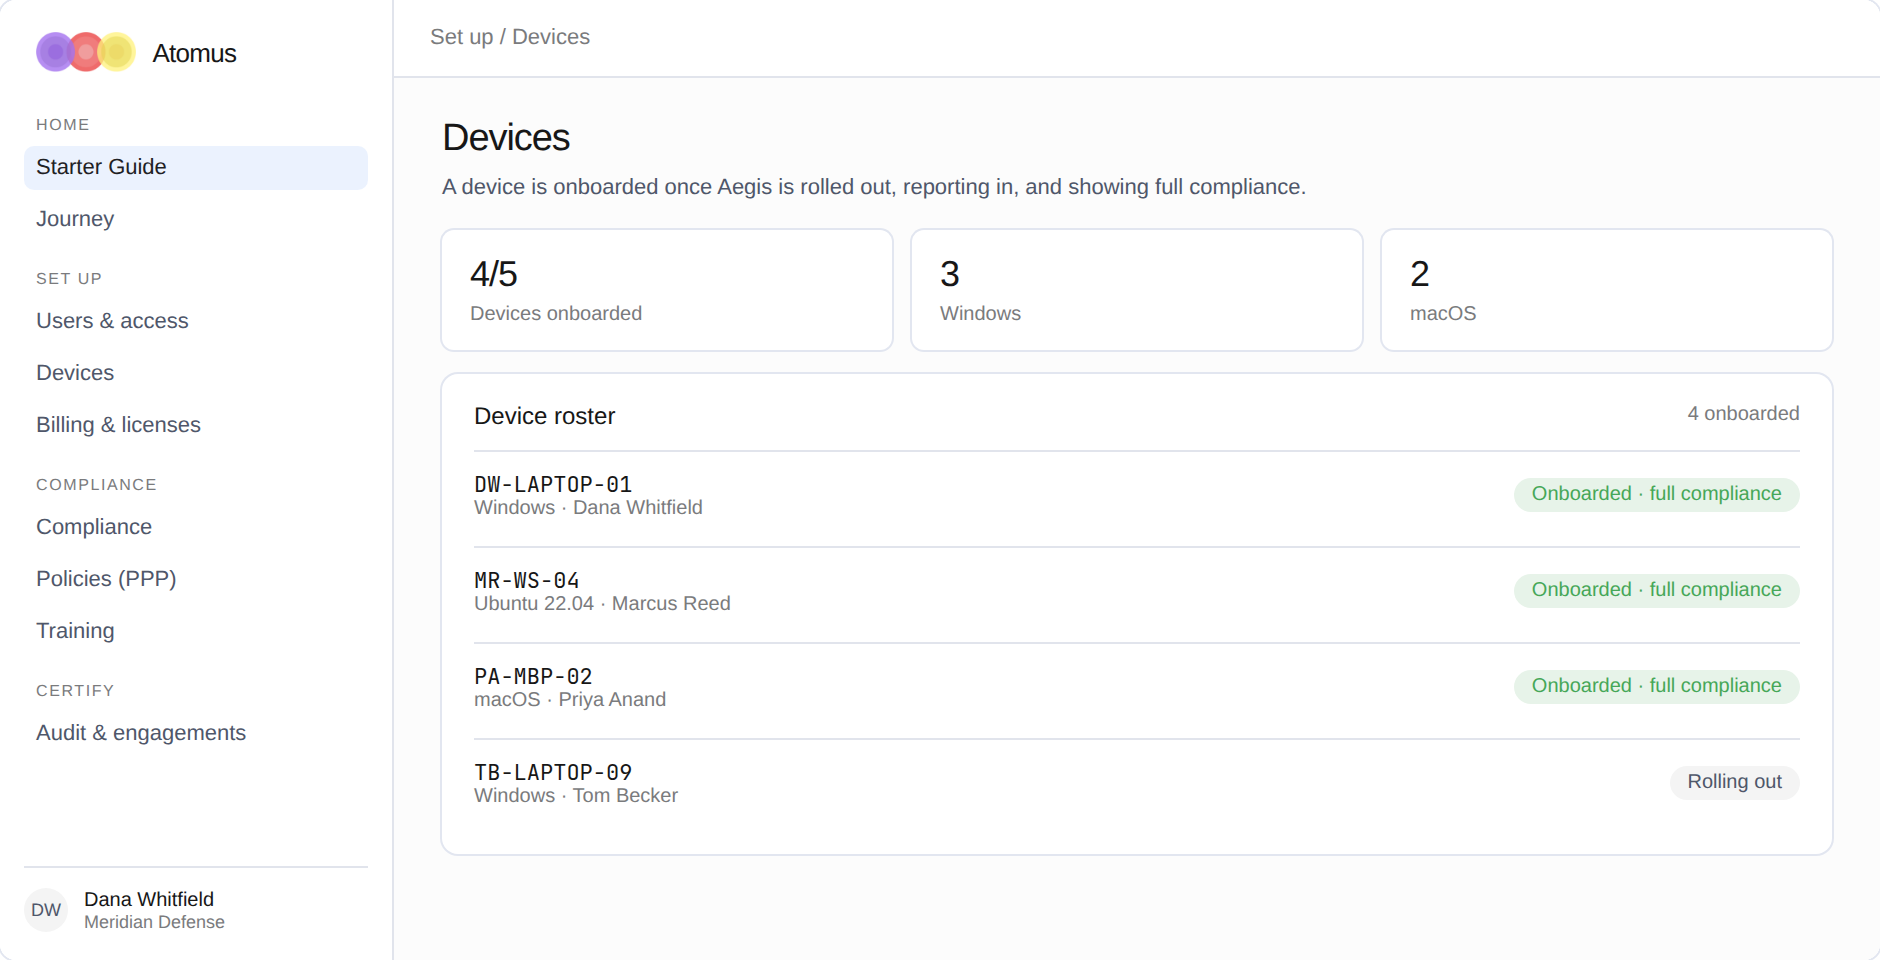Click the Devices onboarded 4/5 card
Image resolution: width=1880 pixels, height=960 pixels.
667,290
